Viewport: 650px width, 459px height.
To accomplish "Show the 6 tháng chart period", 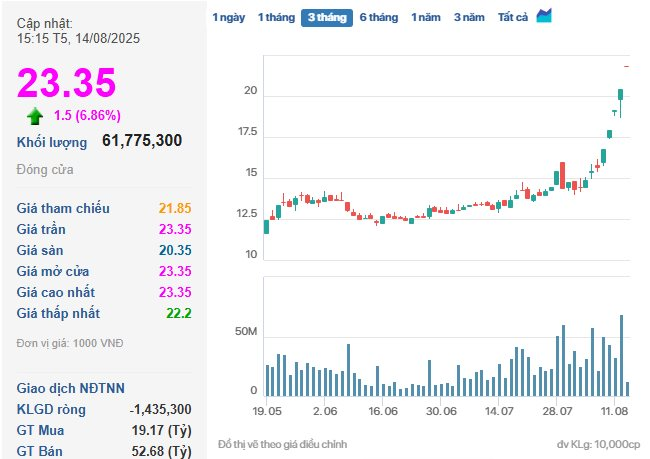I will pos(378,17).
